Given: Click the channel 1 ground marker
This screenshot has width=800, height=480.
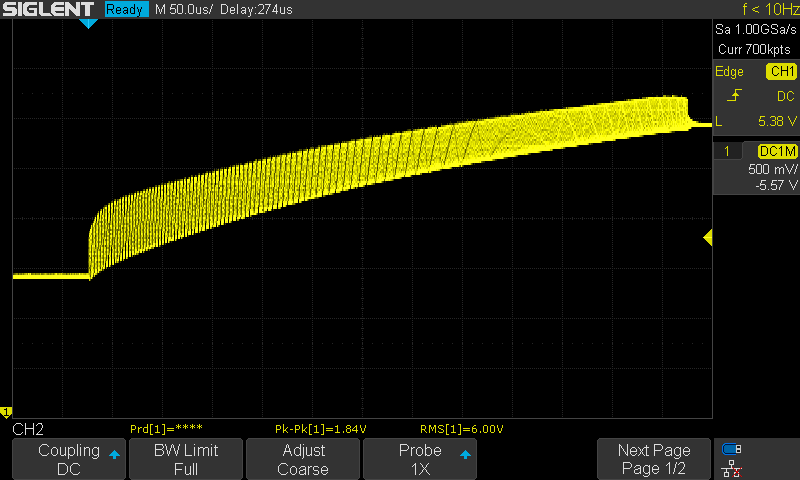Looking at the screenshot, I should pos(6,412).
